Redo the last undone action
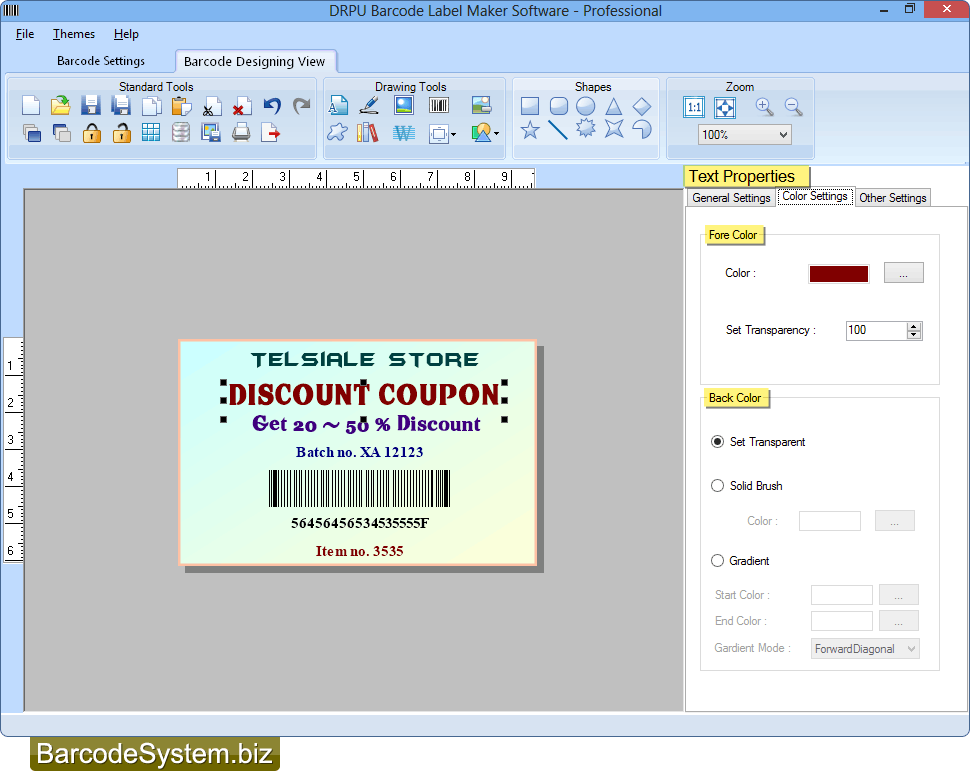Image resolution: width=970 pixels, height=771 pixels. [301, 106]
